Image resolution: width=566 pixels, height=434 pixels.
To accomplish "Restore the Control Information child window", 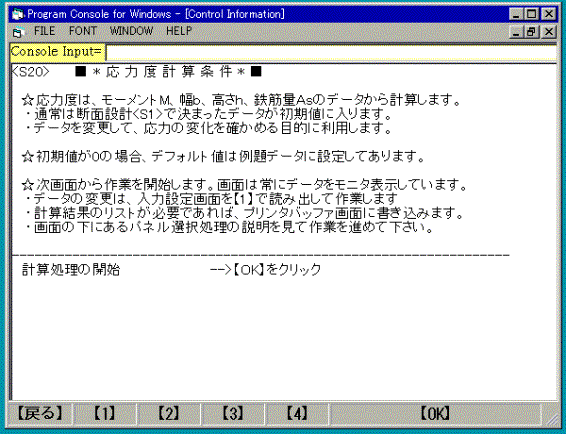I will tap(531, 32).
